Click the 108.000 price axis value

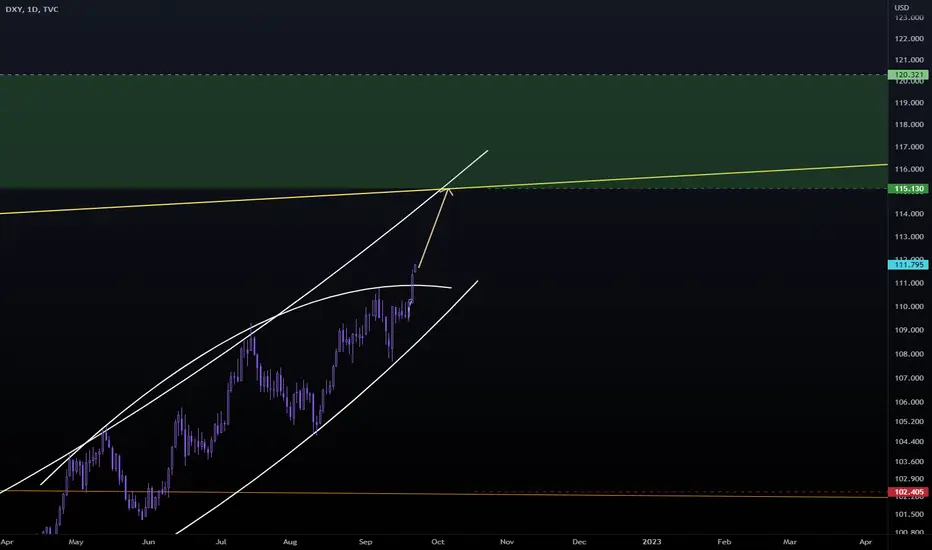909,354
